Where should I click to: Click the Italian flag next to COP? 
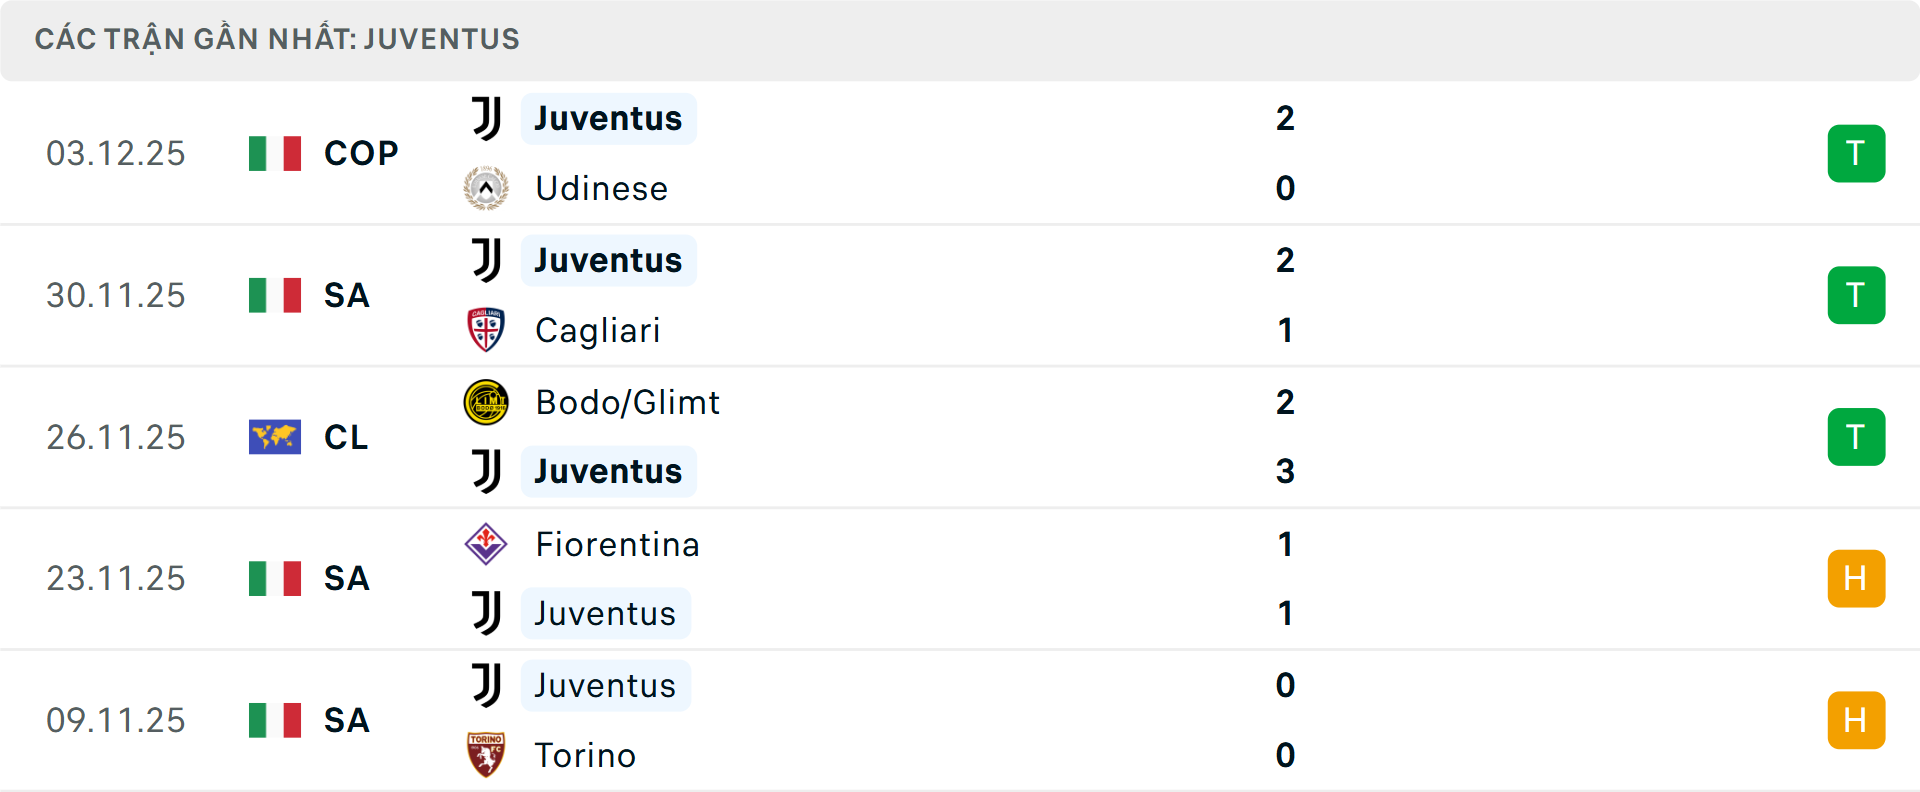273,153
